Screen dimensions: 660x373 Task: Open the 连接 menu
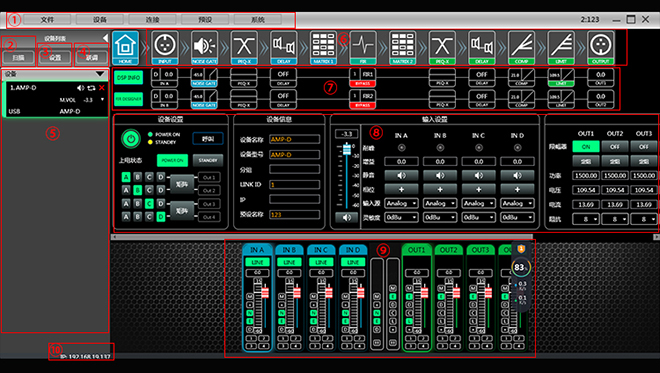[152, 19]
